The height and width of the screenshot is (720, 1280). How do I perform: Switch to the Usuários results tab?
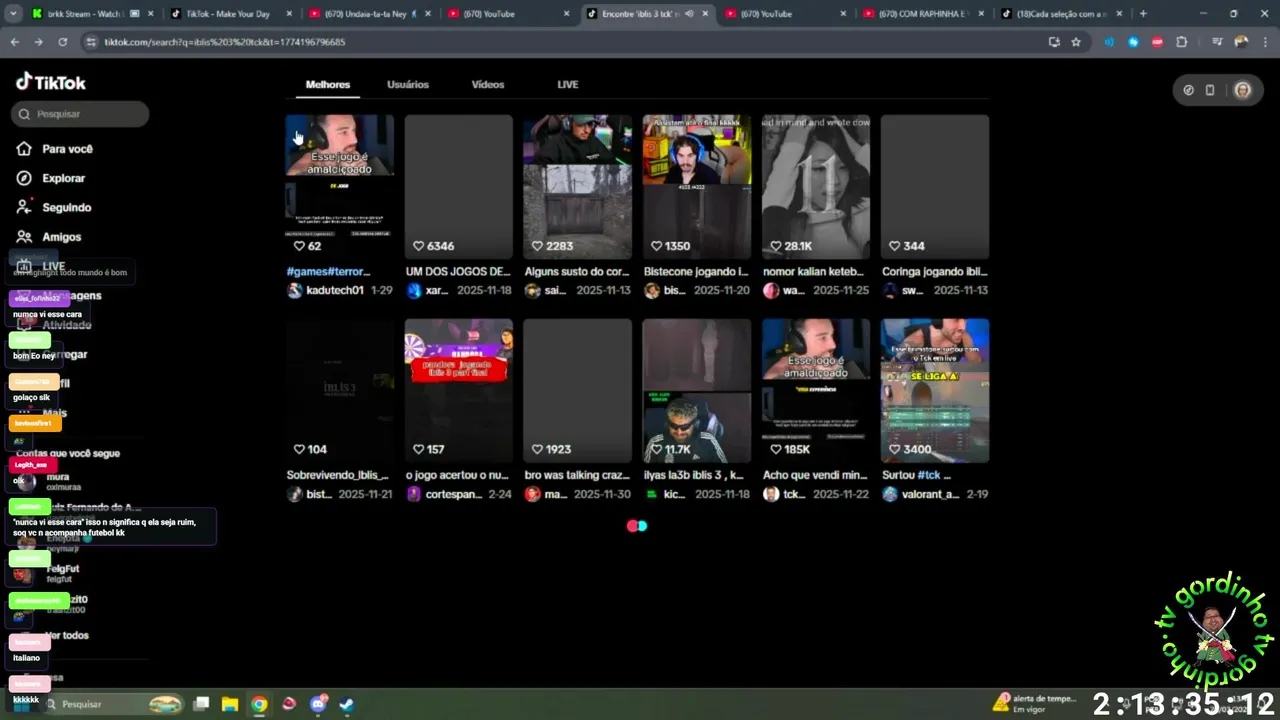pyautogui.click(x=408, y=84)
